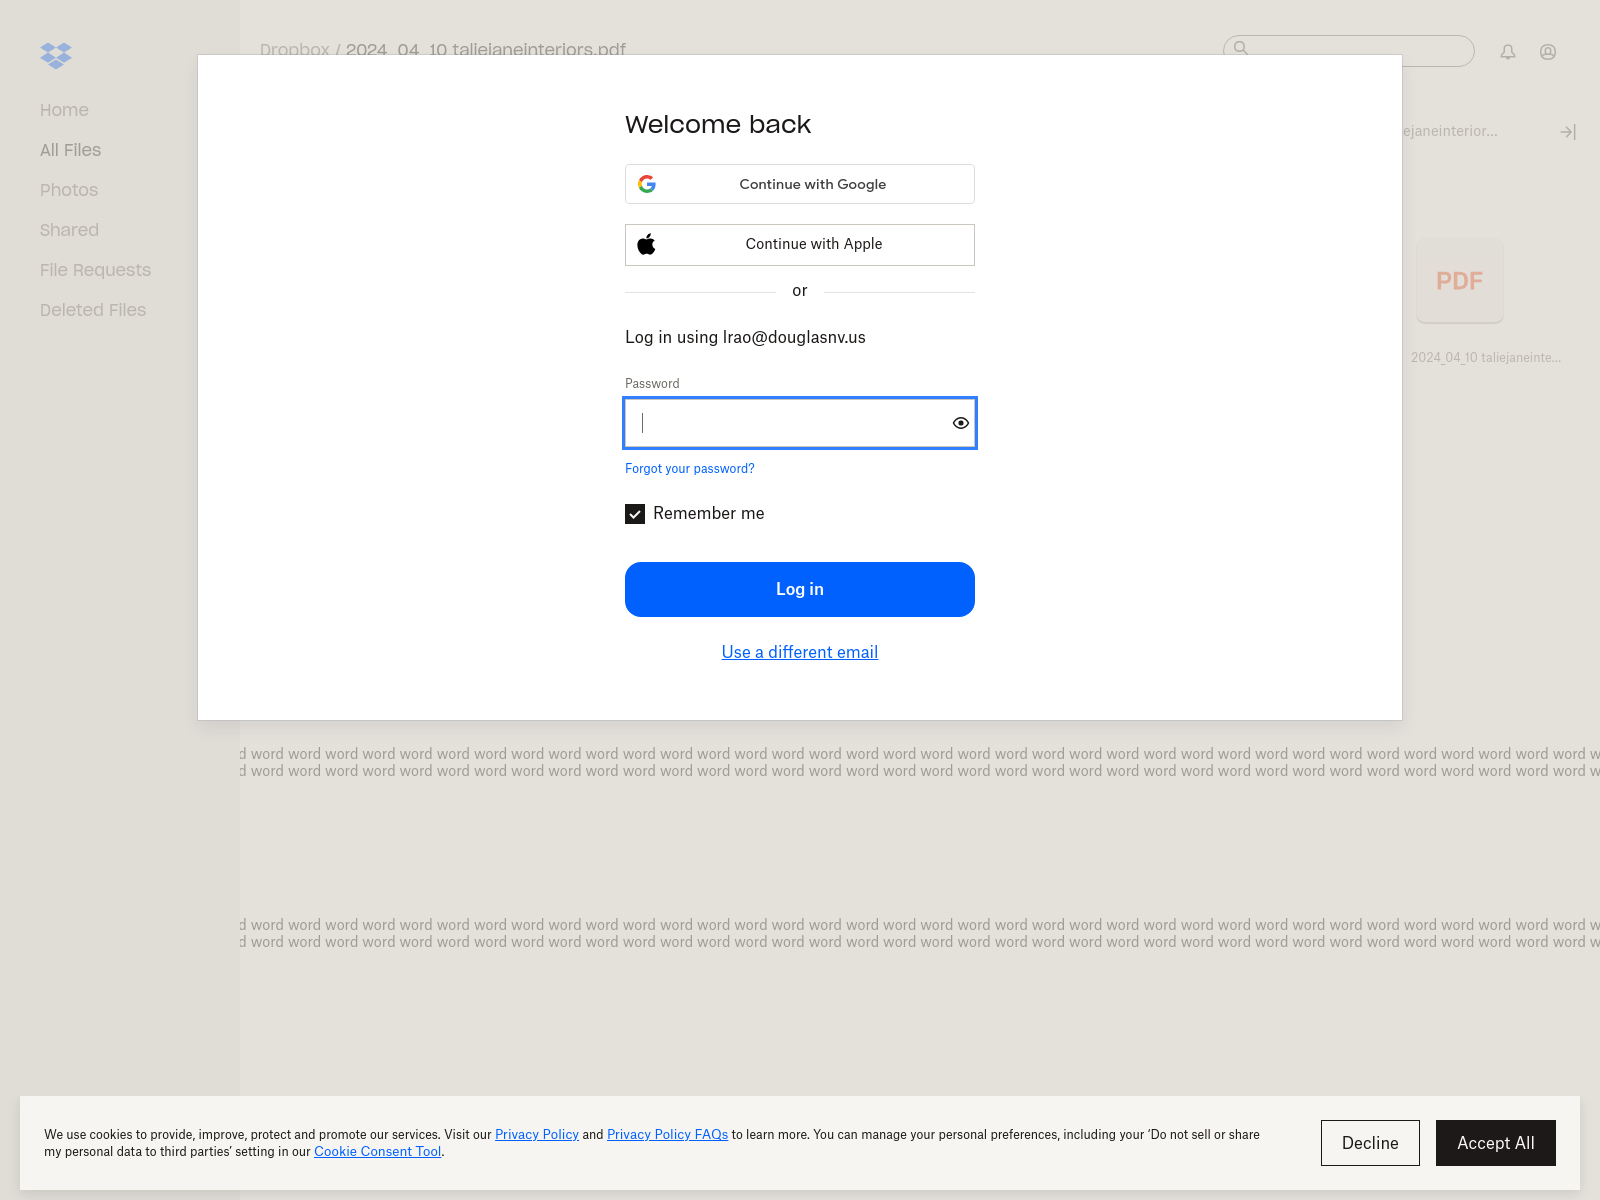Screen dimensions: 1600x1200
Task: Click the blue Log in button
Action: 800,590
